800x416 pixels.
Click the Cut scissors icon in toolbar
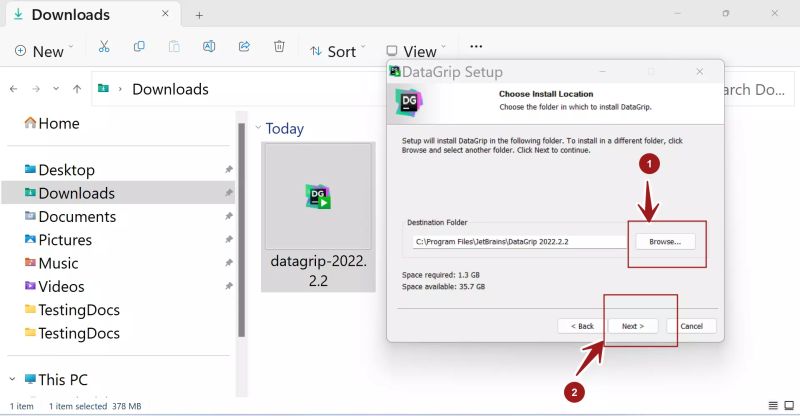104,47
